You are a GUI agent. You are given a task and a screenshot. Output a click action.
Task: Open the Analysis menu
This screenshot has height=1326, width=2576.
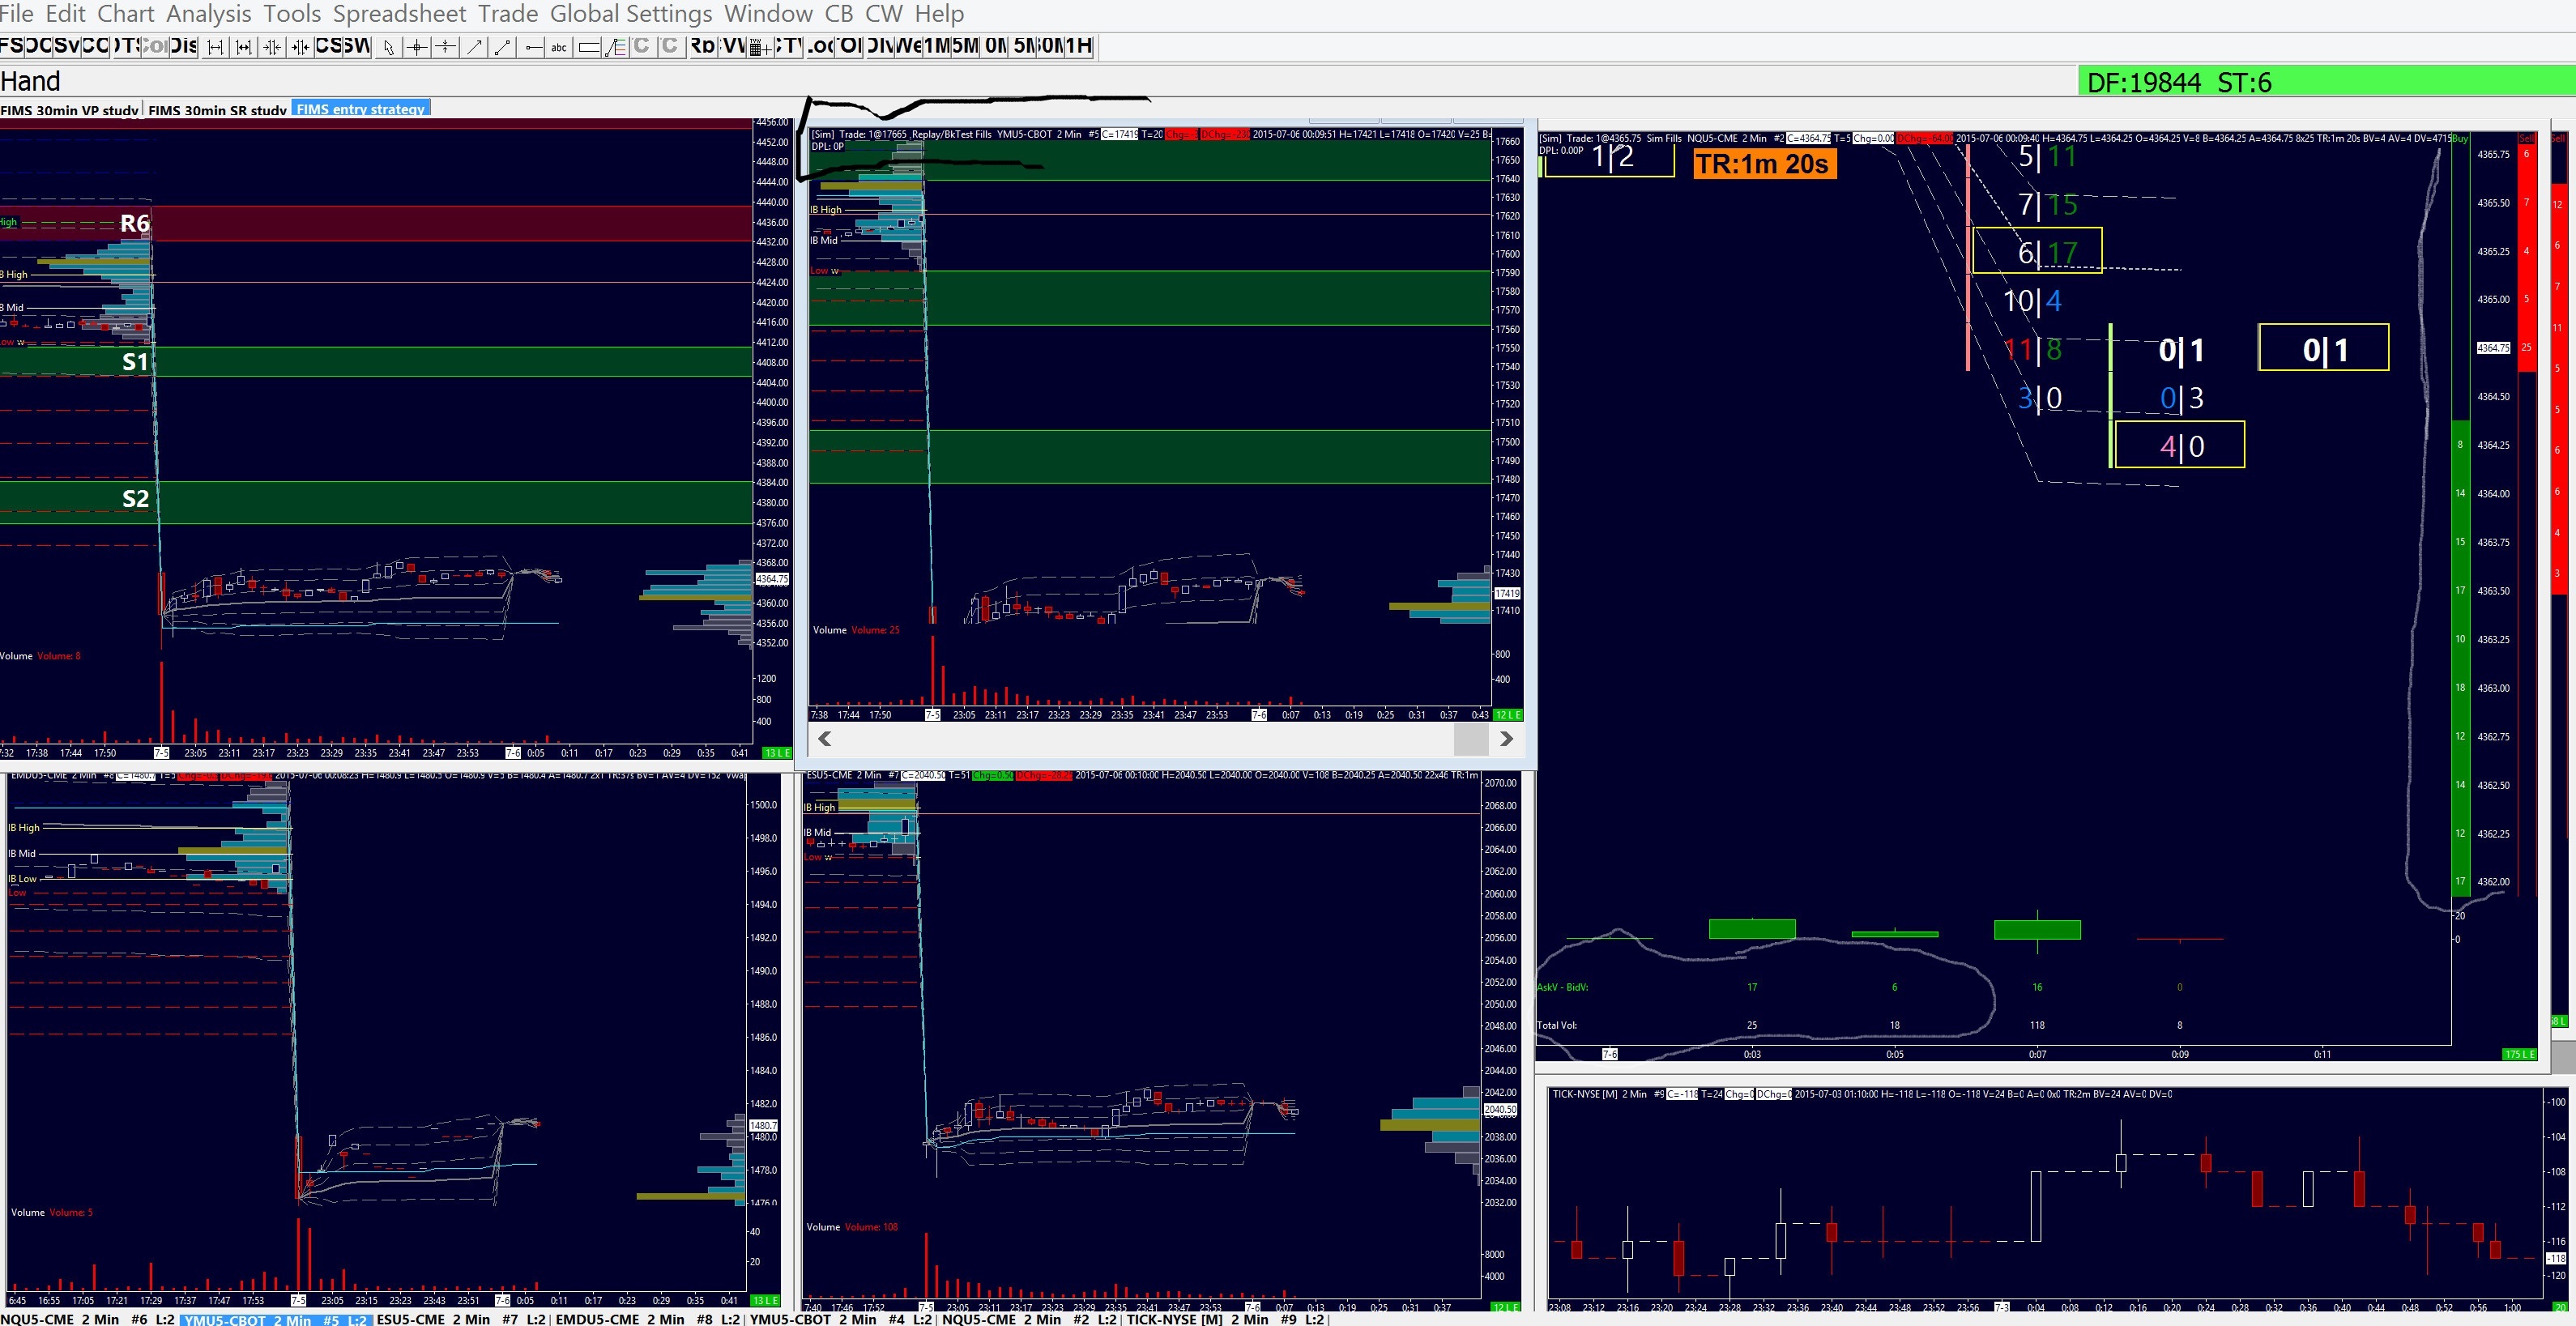click(x=208, y=14)
